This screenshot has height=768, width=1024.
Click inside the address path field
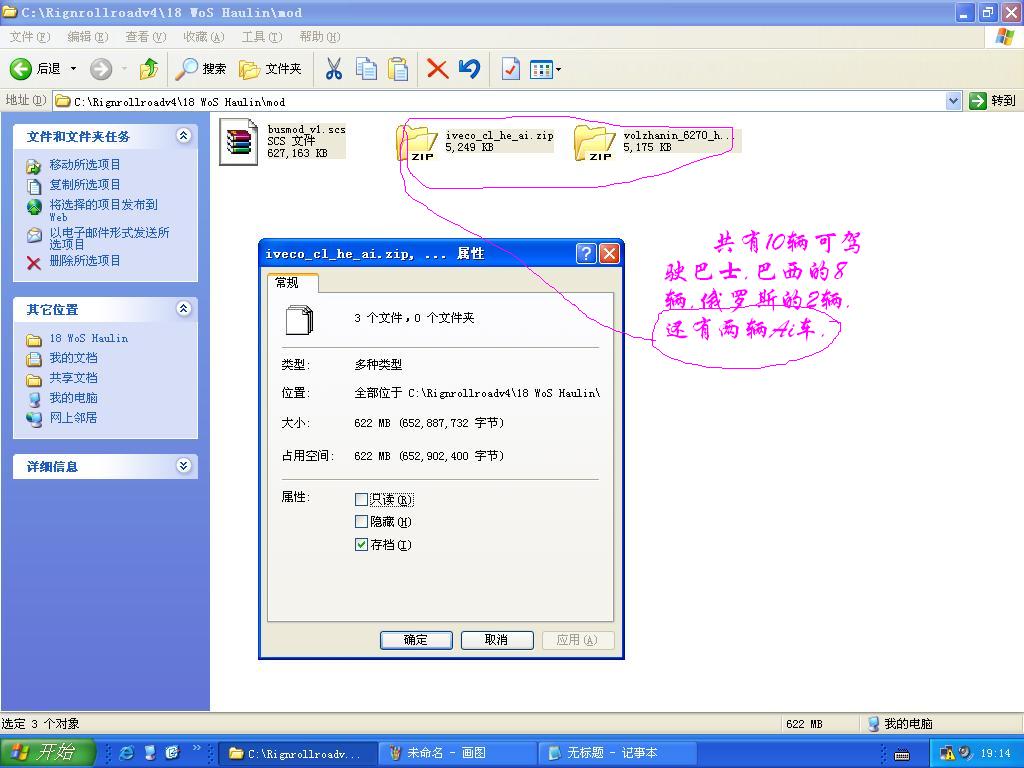tap(500, 101)
